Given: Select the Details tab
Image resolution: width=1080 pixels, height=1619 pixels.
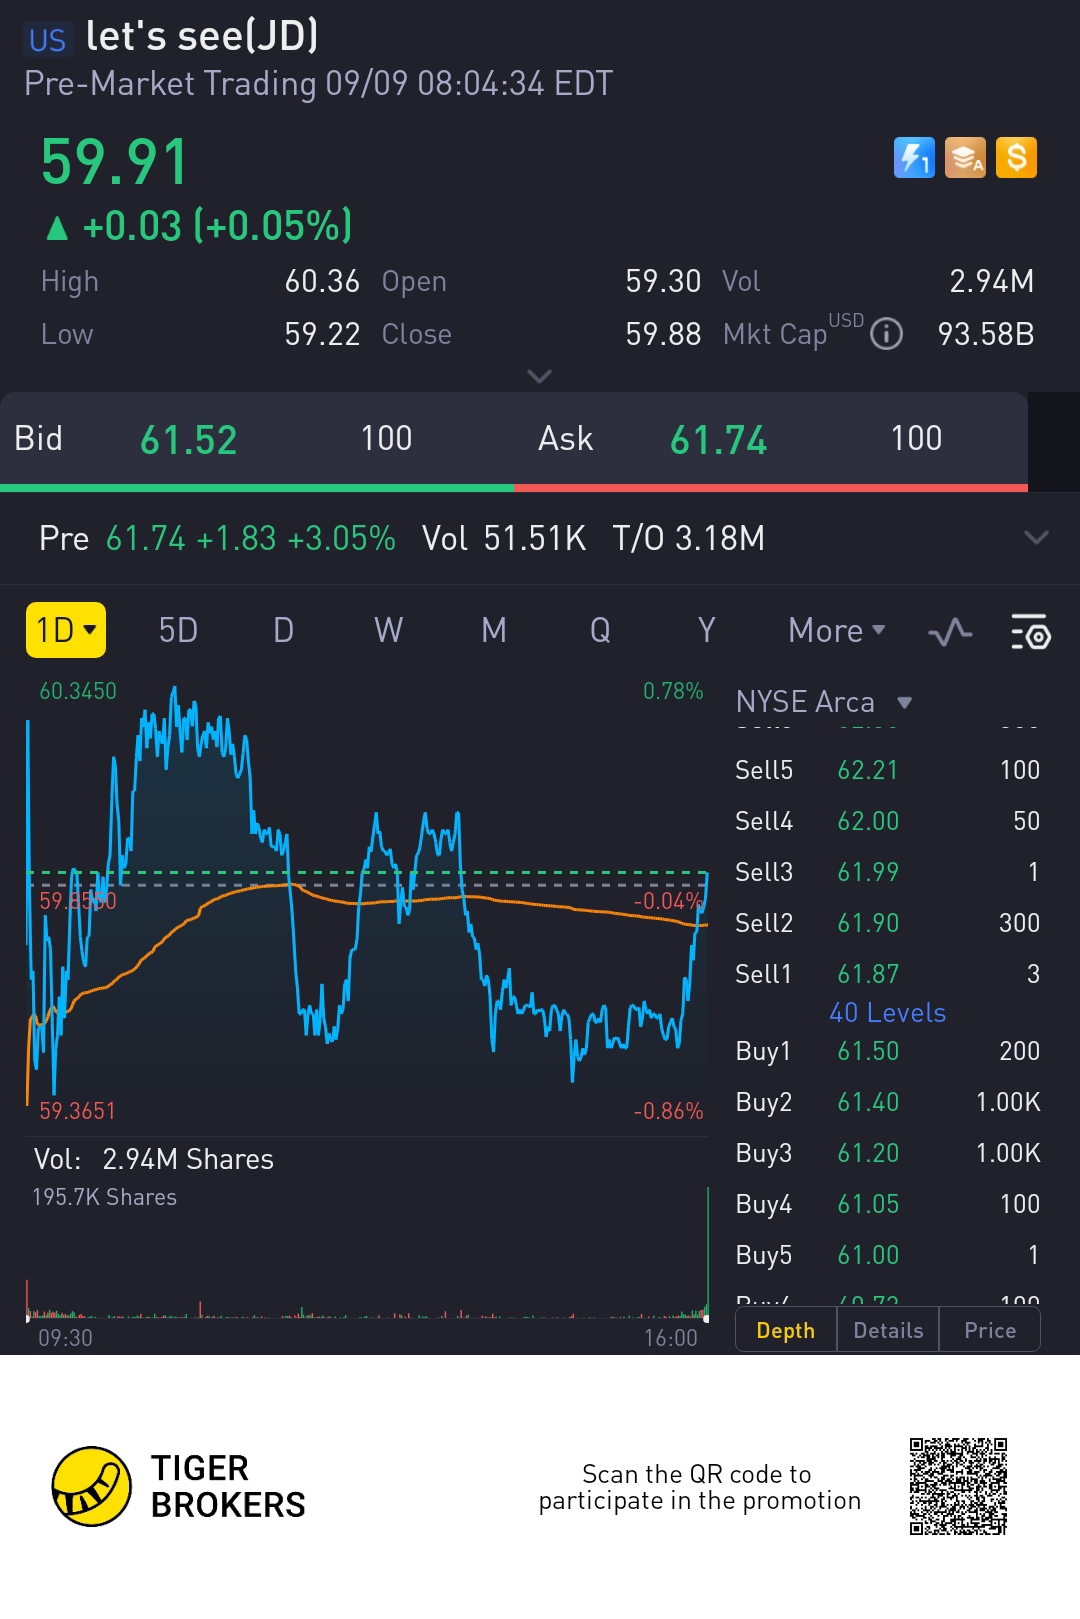Looking at the screenshot, I should point(888,1330).
